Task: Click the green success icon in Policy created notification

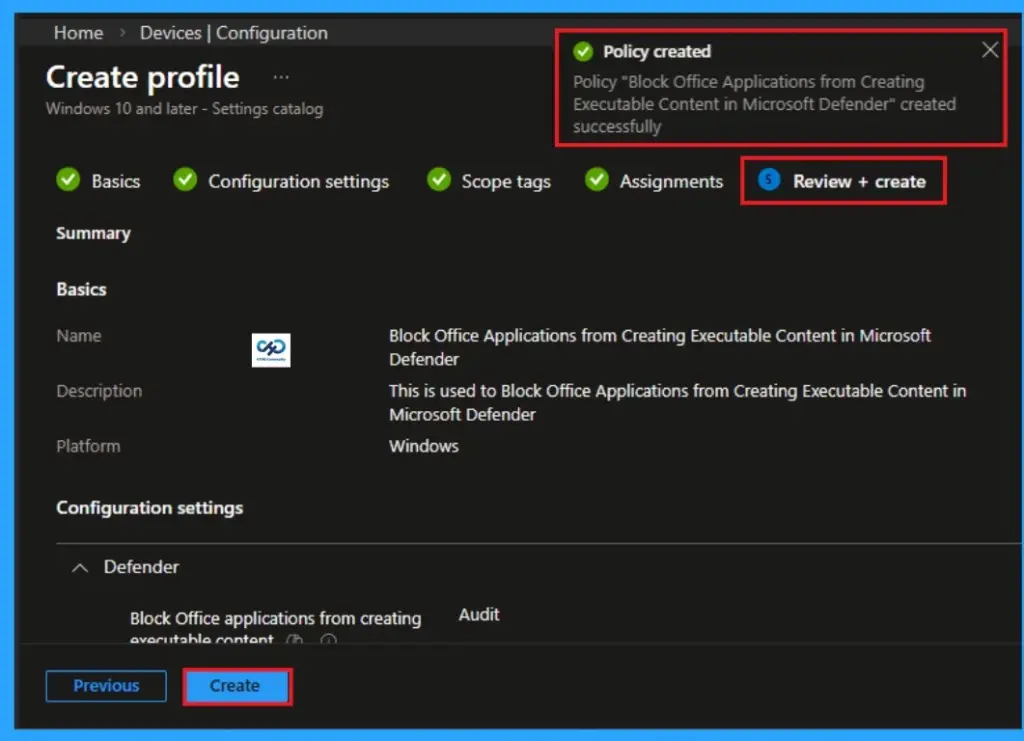Action: coord(583,51)
